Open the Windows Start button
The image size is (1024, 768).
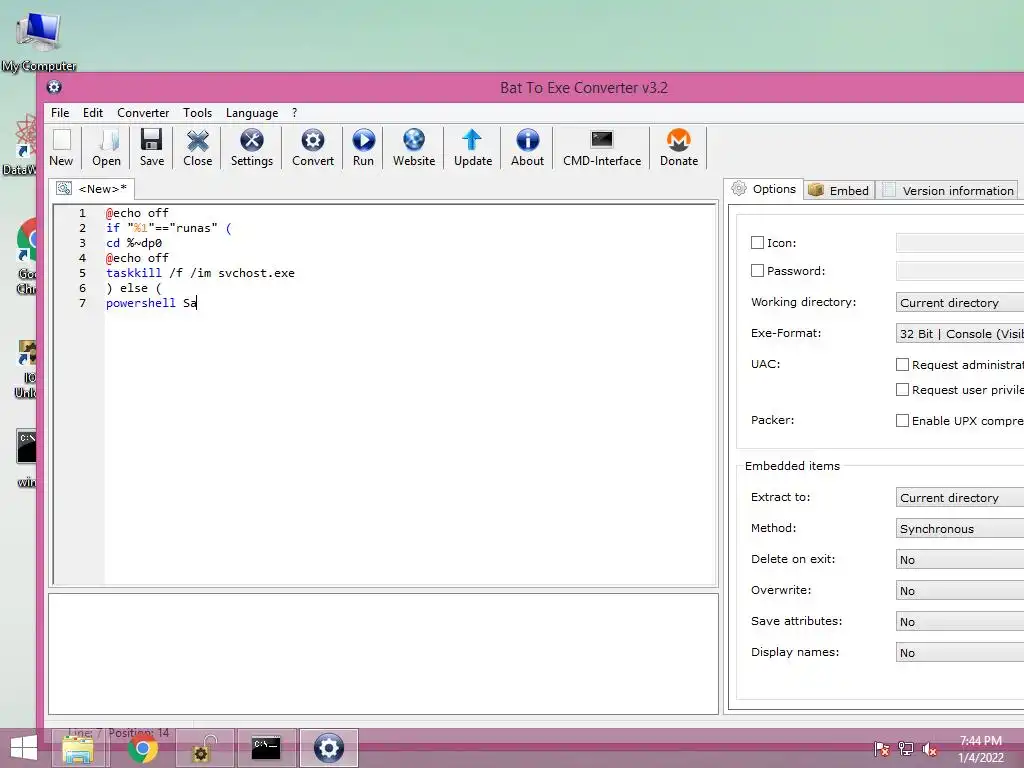(24, 748)
